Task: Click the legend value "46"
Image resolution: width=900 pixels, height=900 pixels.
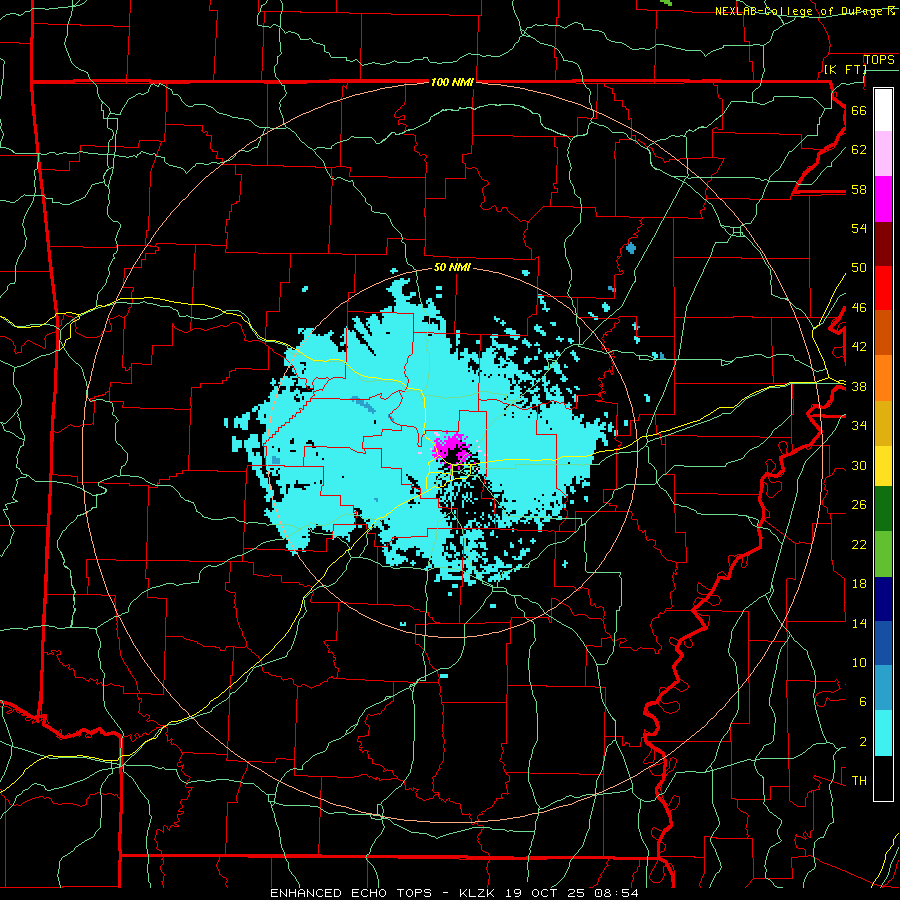Action: (859, 308)
